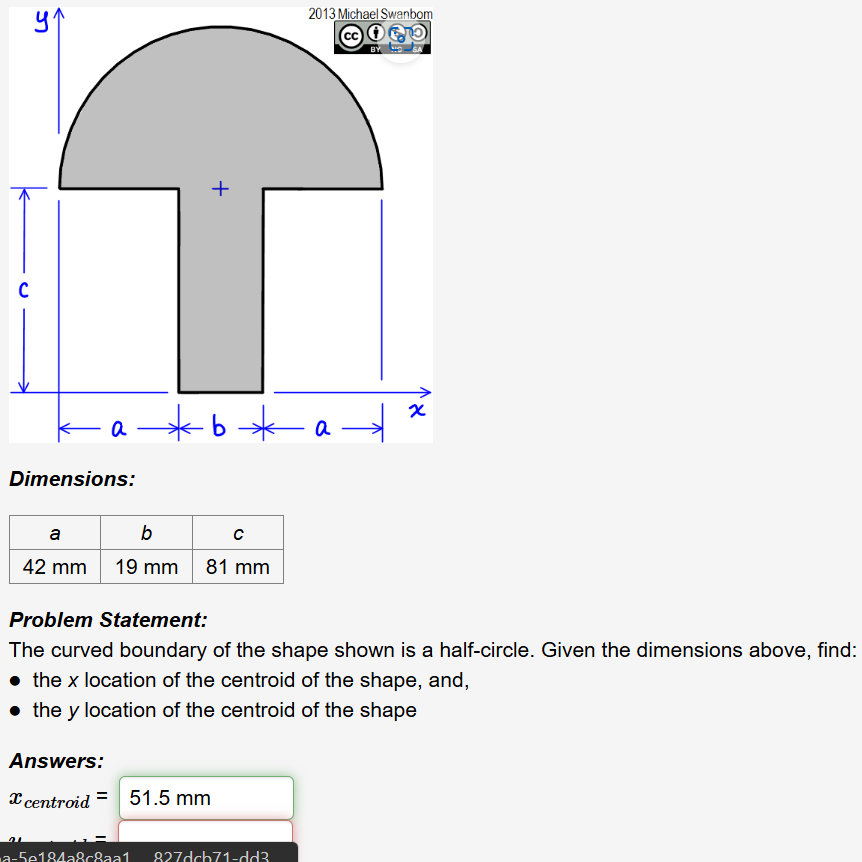Expand the dimension b arrow indicator
Viewport: 862px width, 862px height.
point(219,427)
